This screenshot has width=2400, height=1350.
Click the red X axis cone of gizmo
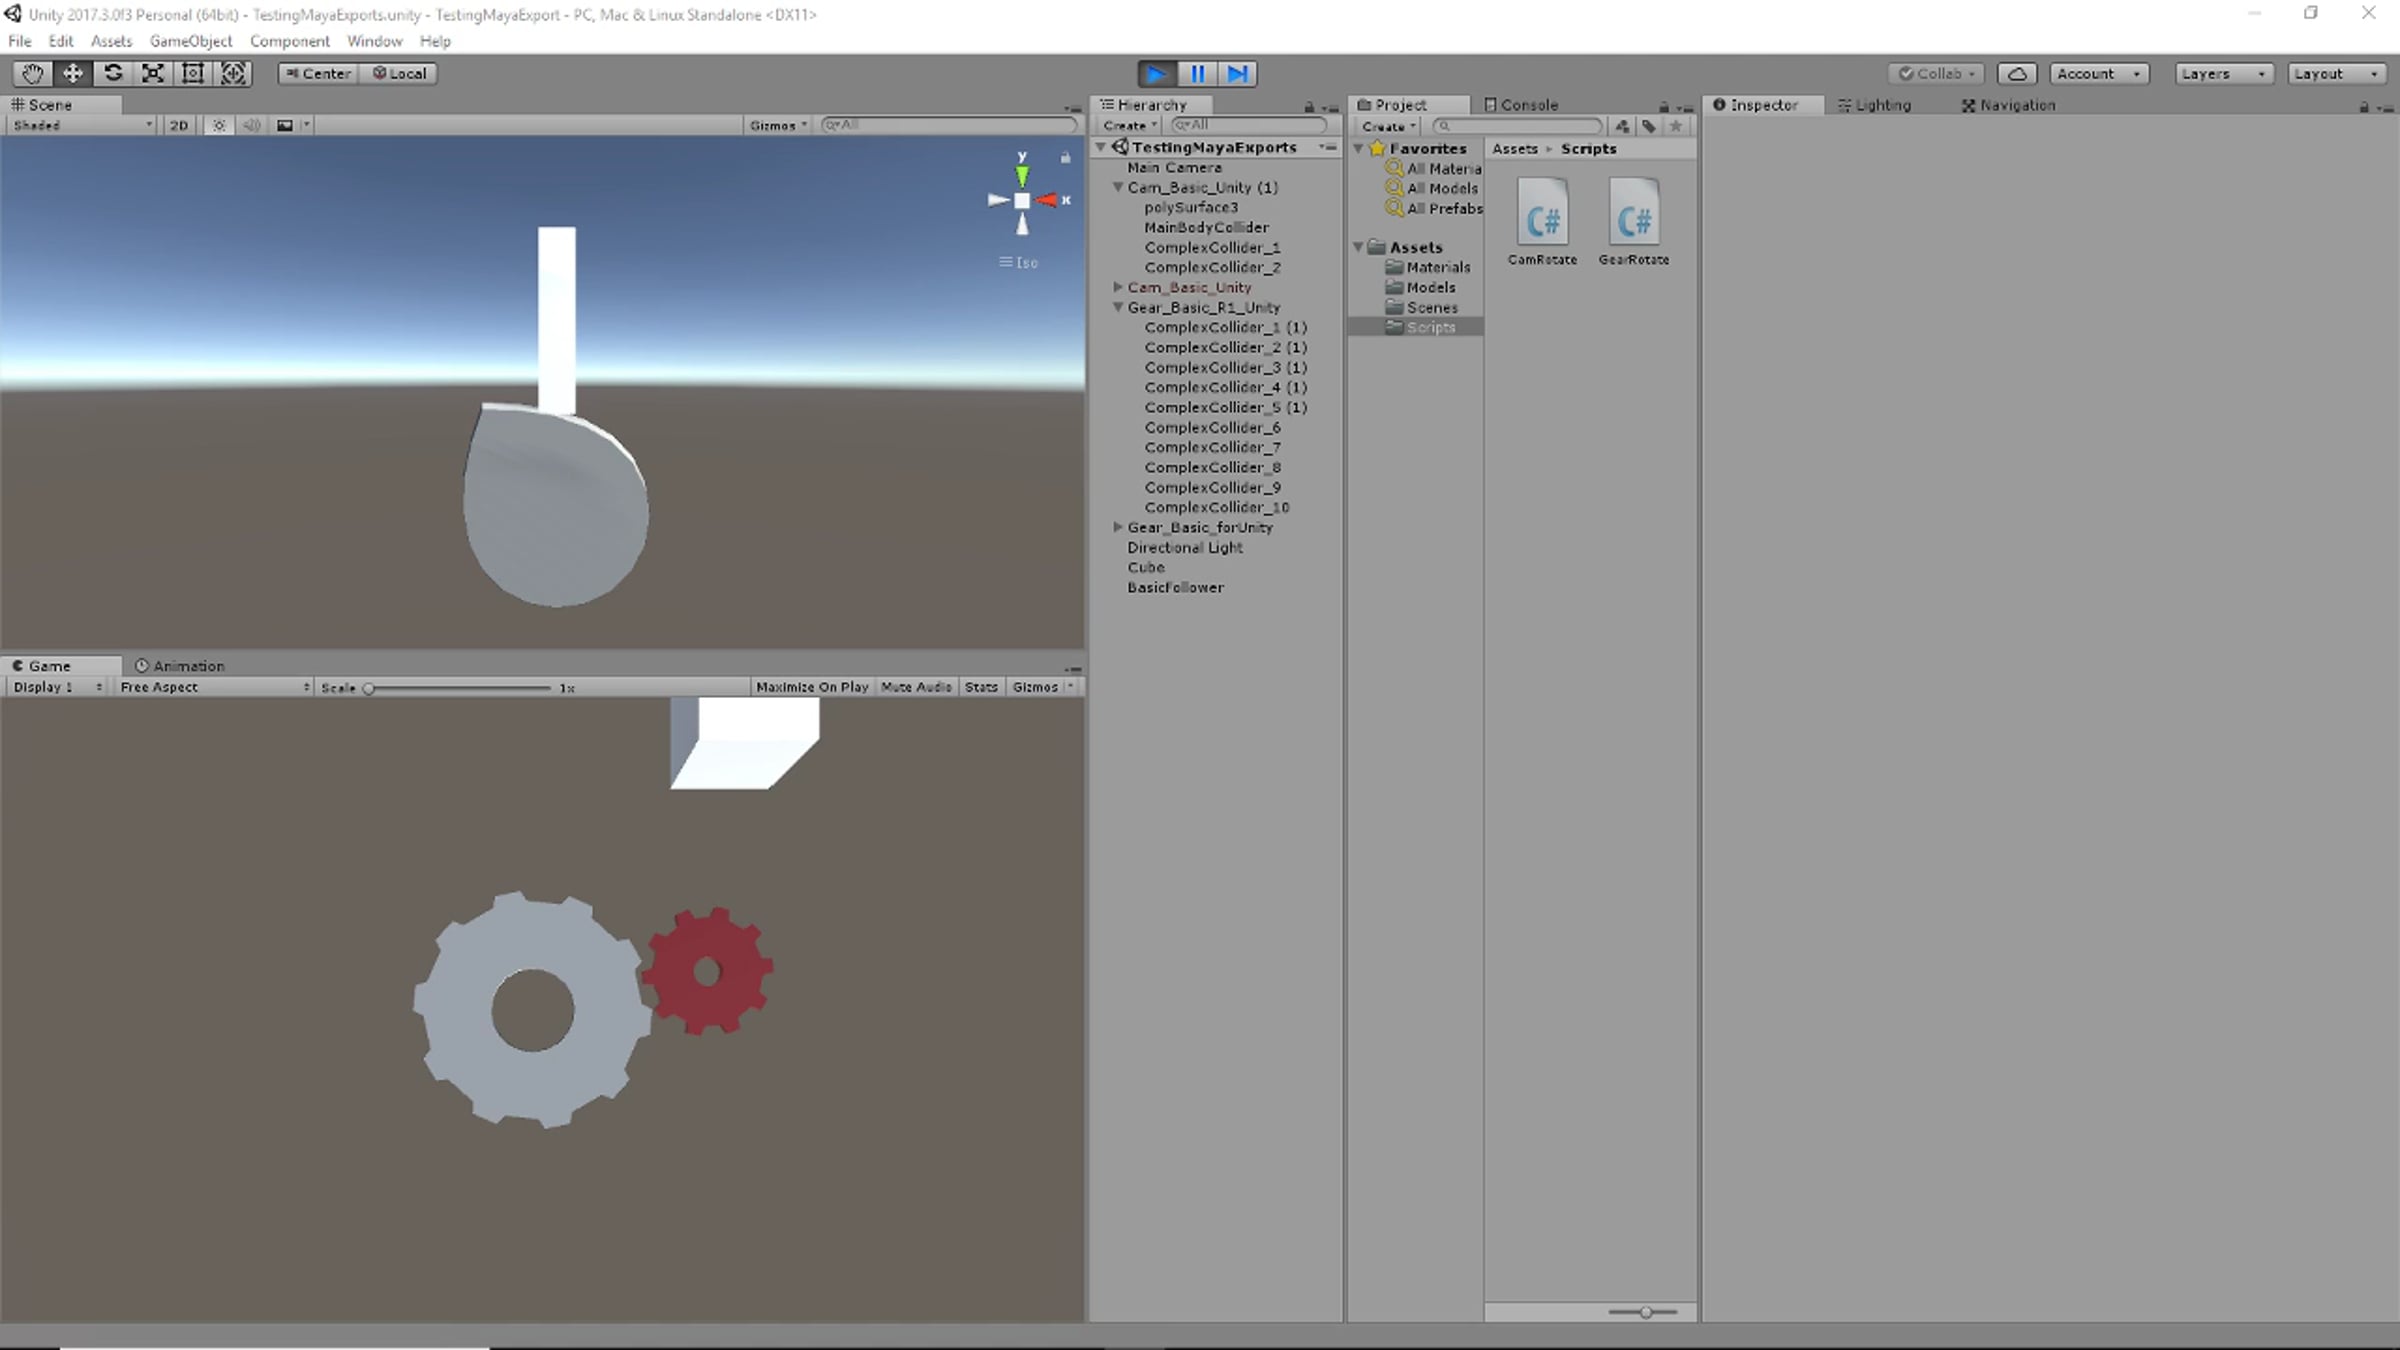pos(1047,200)
